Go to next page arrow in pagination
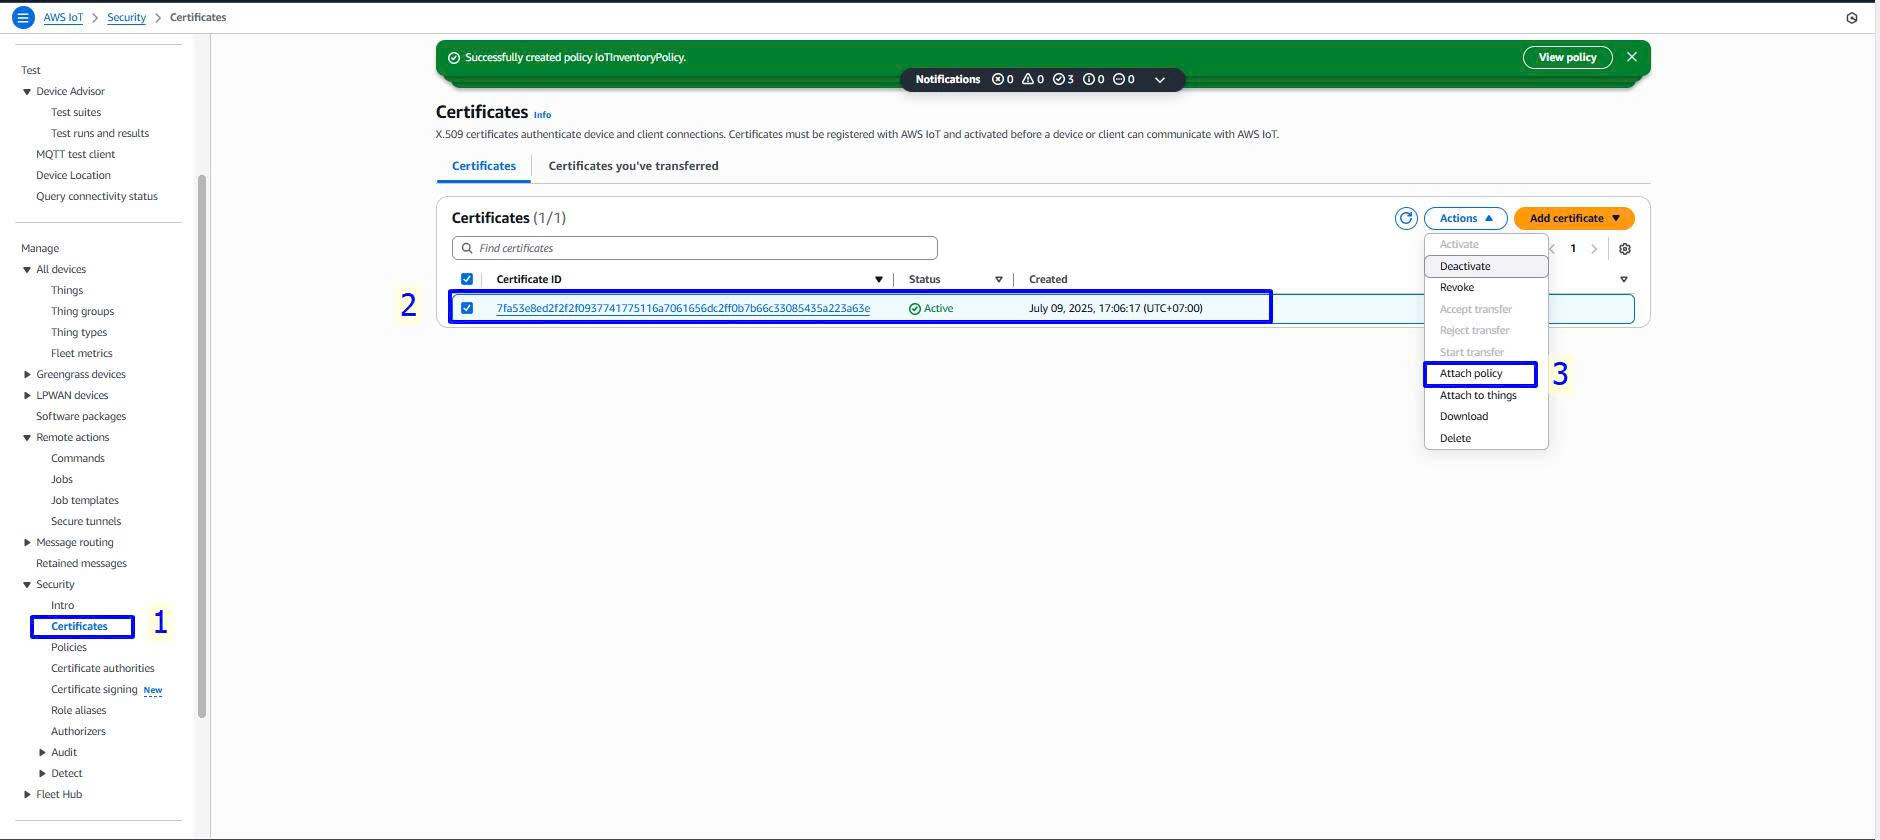This screenshot has width=1880, height=840. coord(1594,249)
